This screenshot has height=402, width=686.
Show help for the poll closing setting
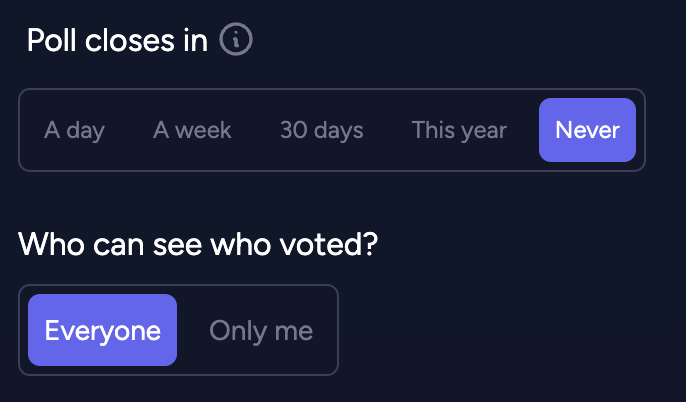[236, 39]
